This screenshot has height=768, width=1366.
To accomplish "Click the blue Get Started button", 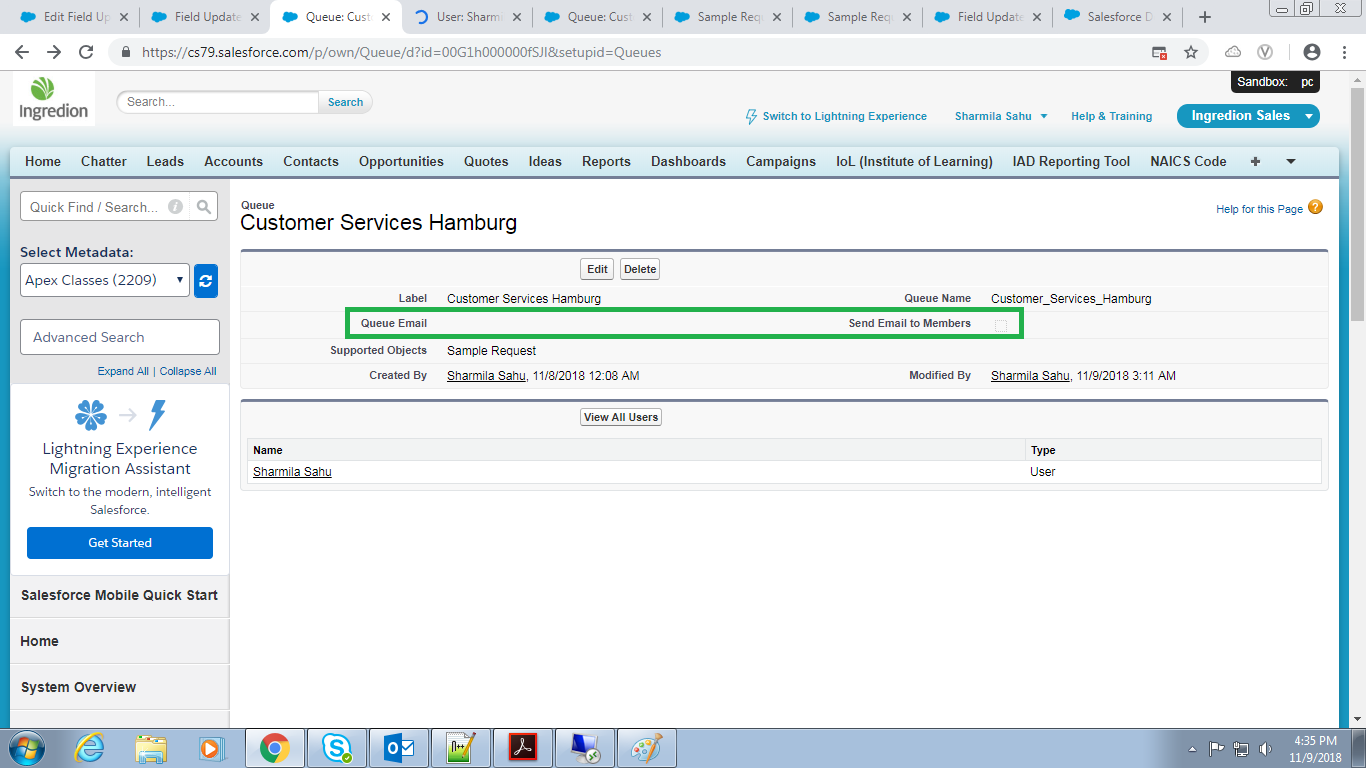I will [x=120, y=543].
